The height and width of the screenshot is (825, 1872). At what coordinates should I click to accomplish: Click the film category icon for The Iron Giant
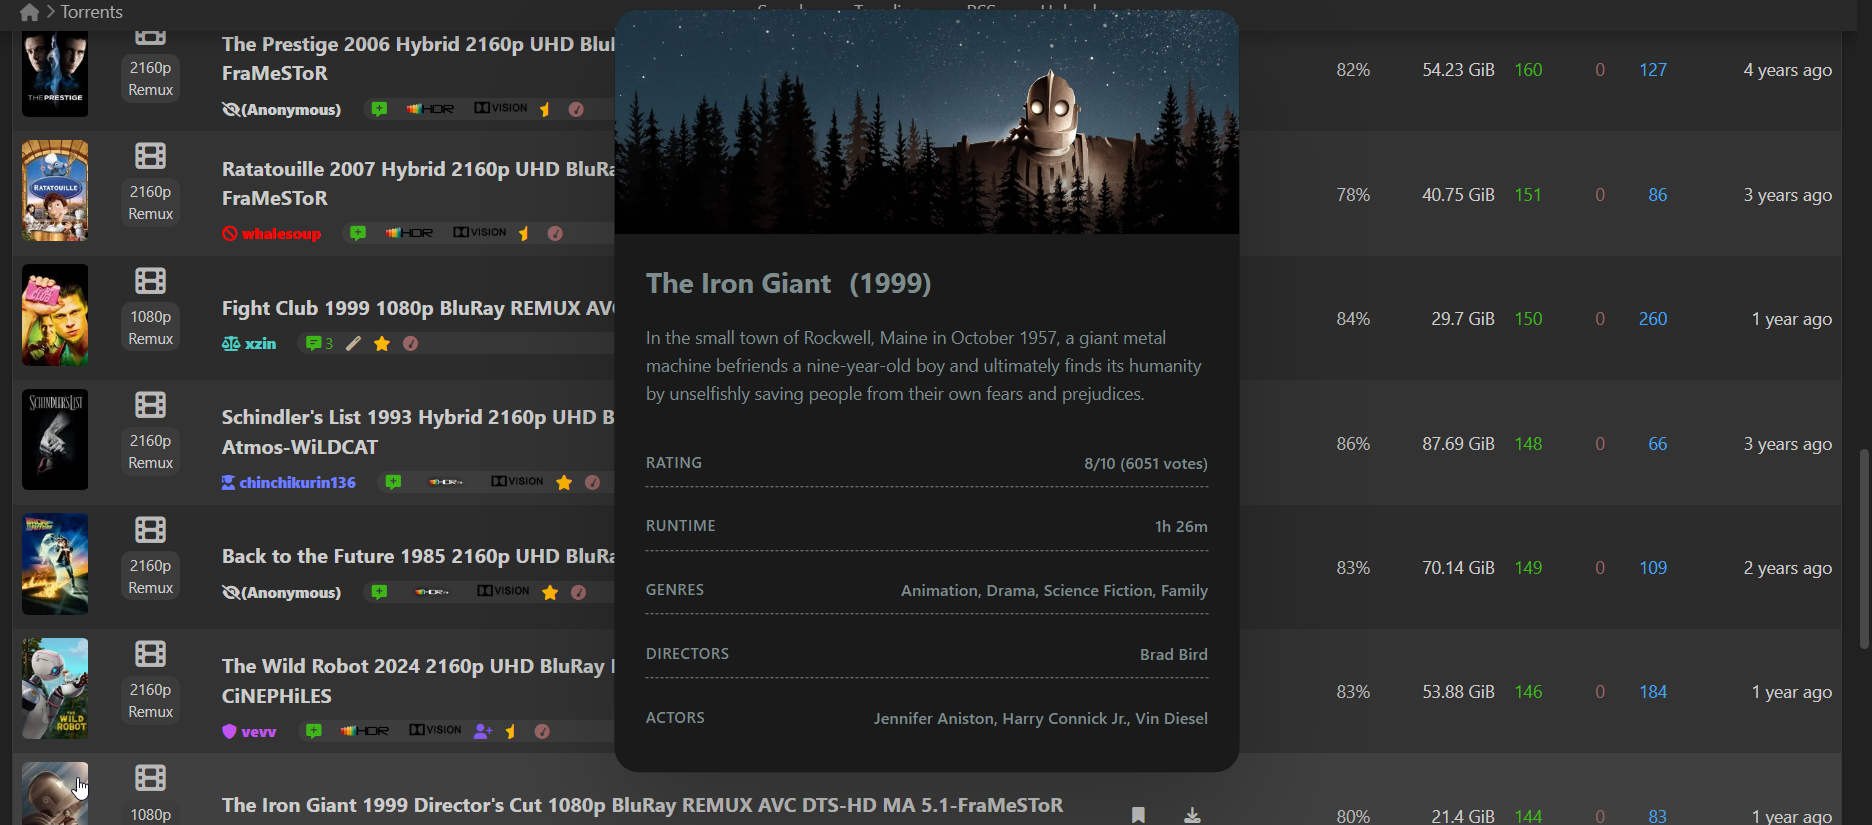click(x=151, y=778)
